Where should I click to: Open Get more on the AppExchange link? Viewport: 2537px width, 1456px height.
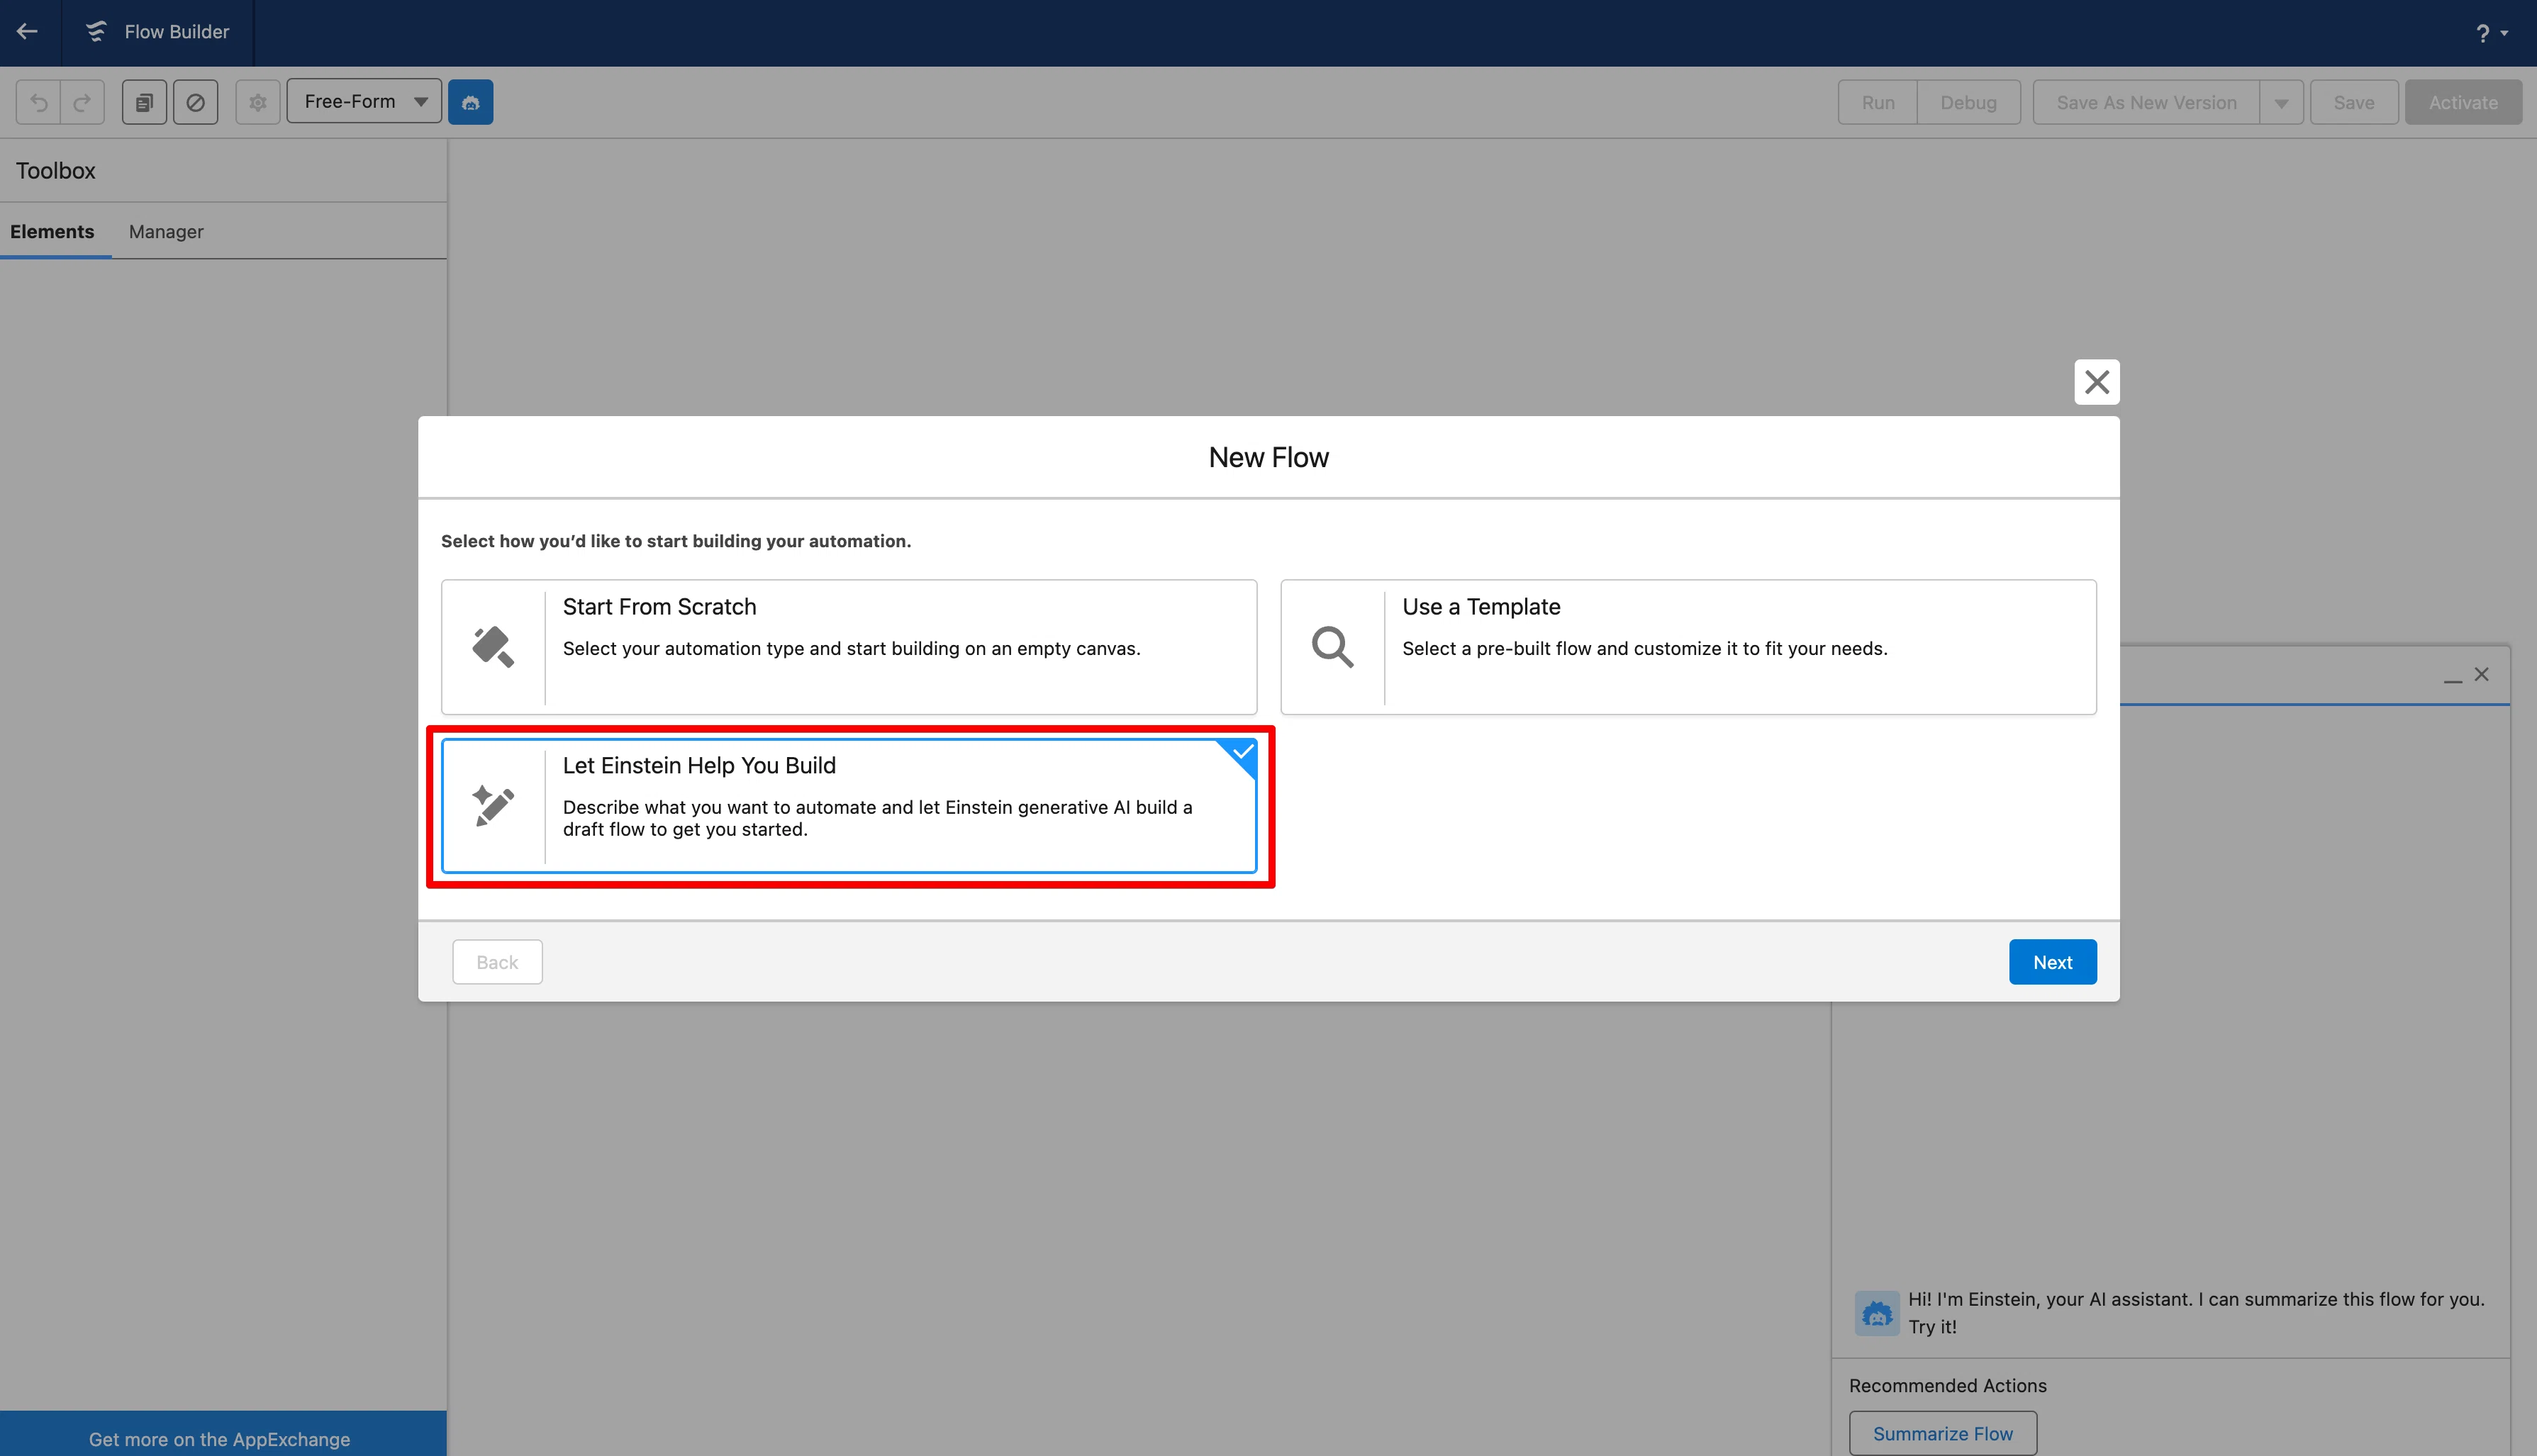pyautogui.click(x=219, y=1439)
